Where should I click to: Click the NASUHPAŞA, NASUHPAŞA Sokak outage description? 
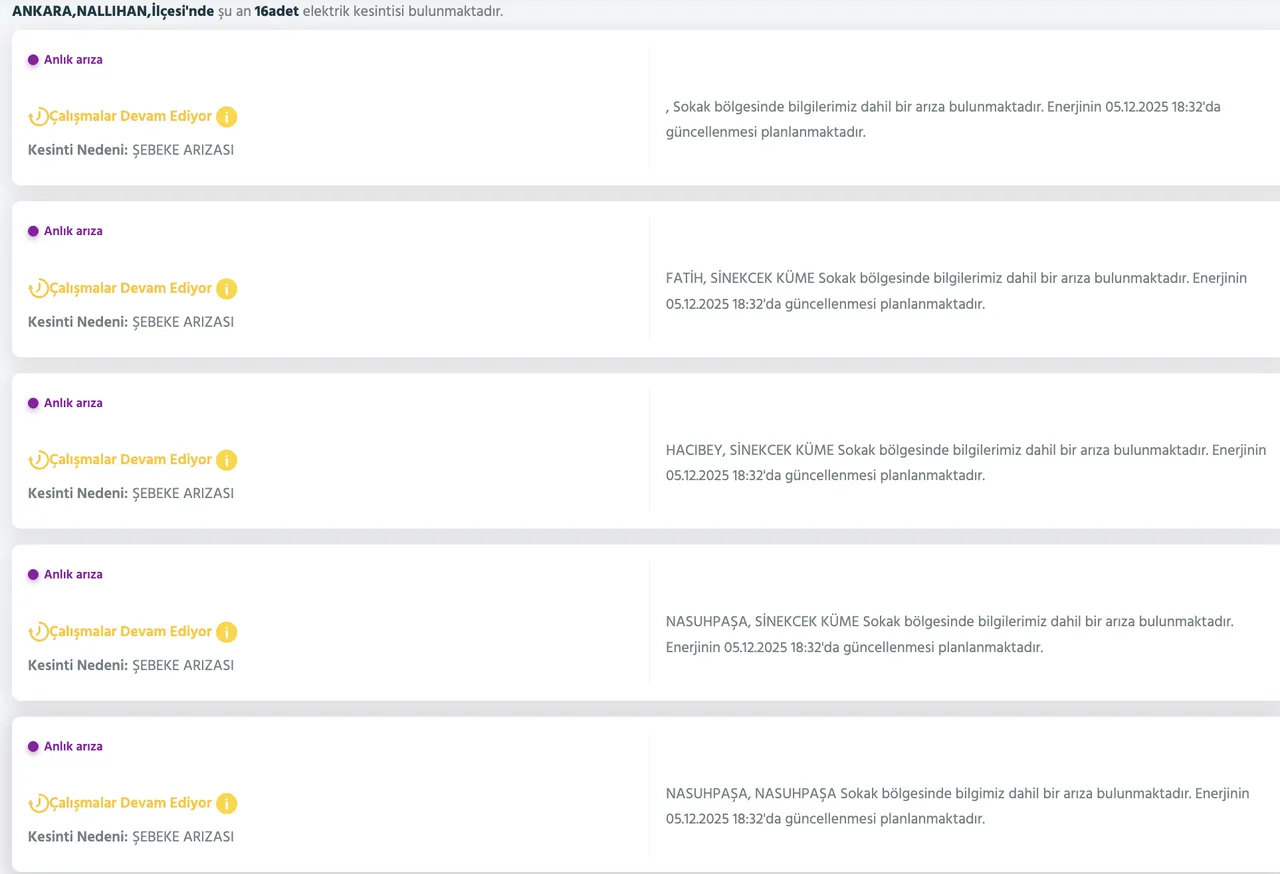tap(957, 806)
